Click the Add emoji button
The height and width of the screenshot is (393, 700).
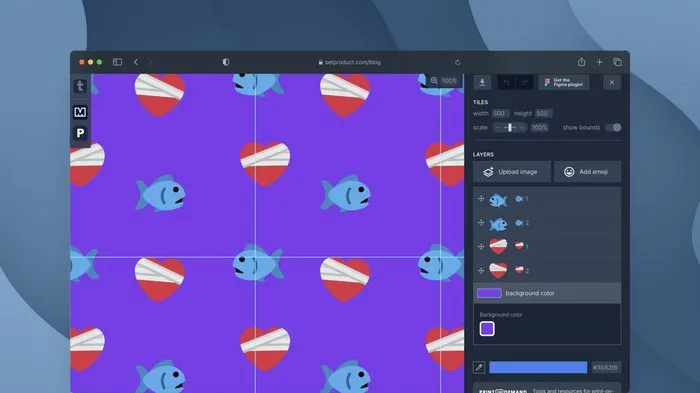587,172
